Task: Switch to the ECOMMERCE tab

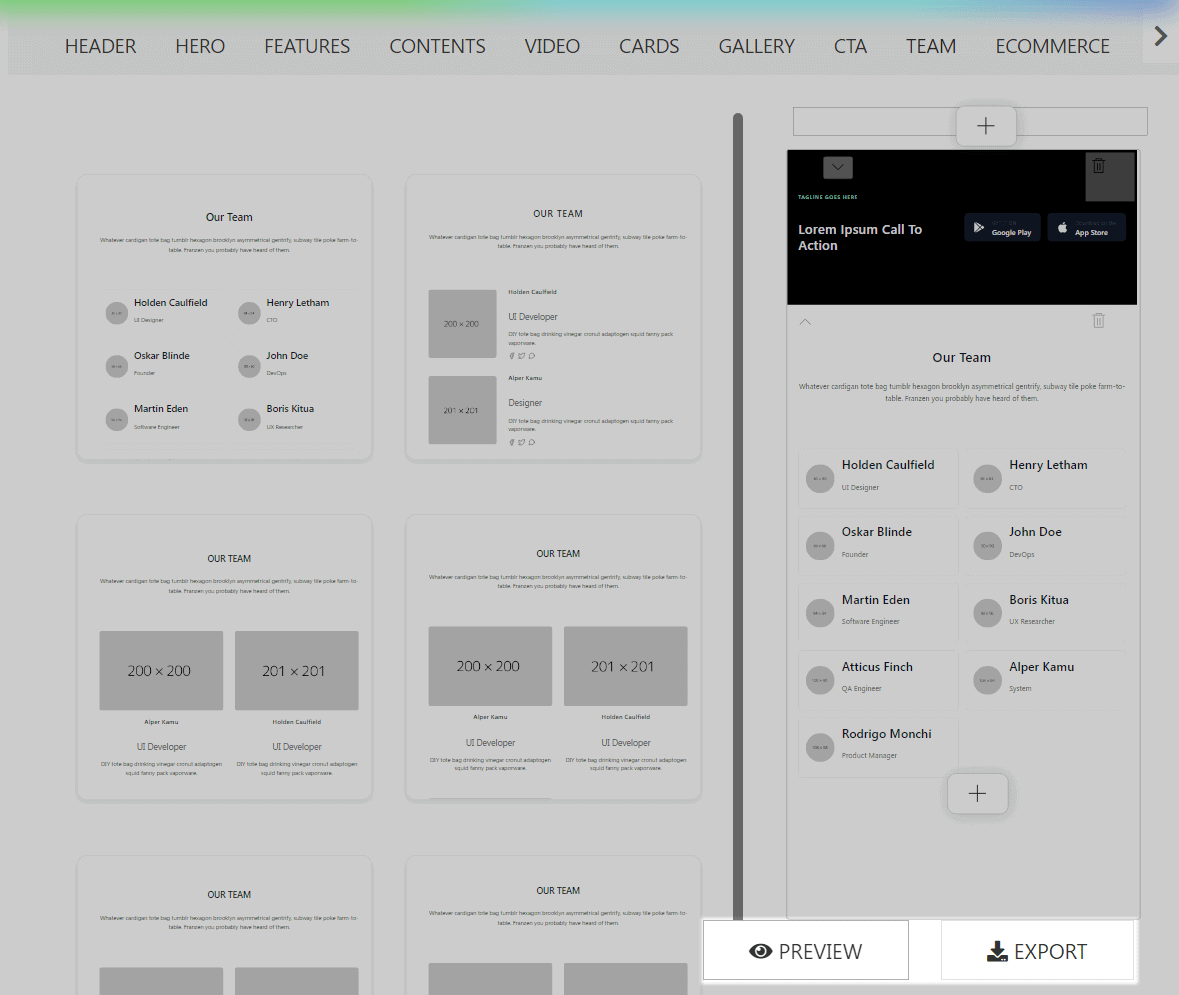Action: [x=1052, y=46]
